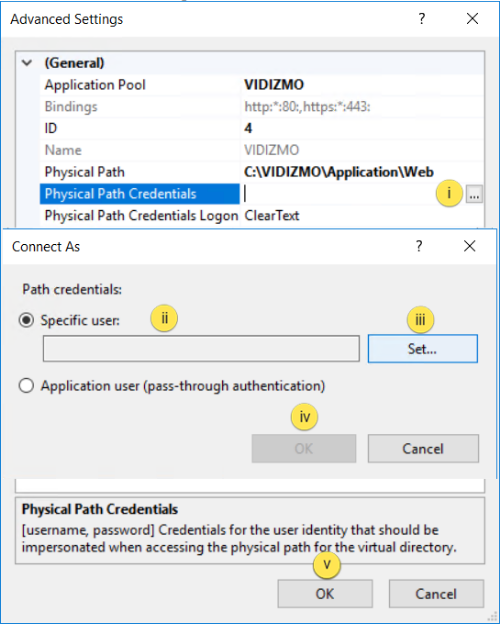The width and height of the screenshot is (500, 624).
Task: Close the Connect As dialog
Action: tap(470, 246)
